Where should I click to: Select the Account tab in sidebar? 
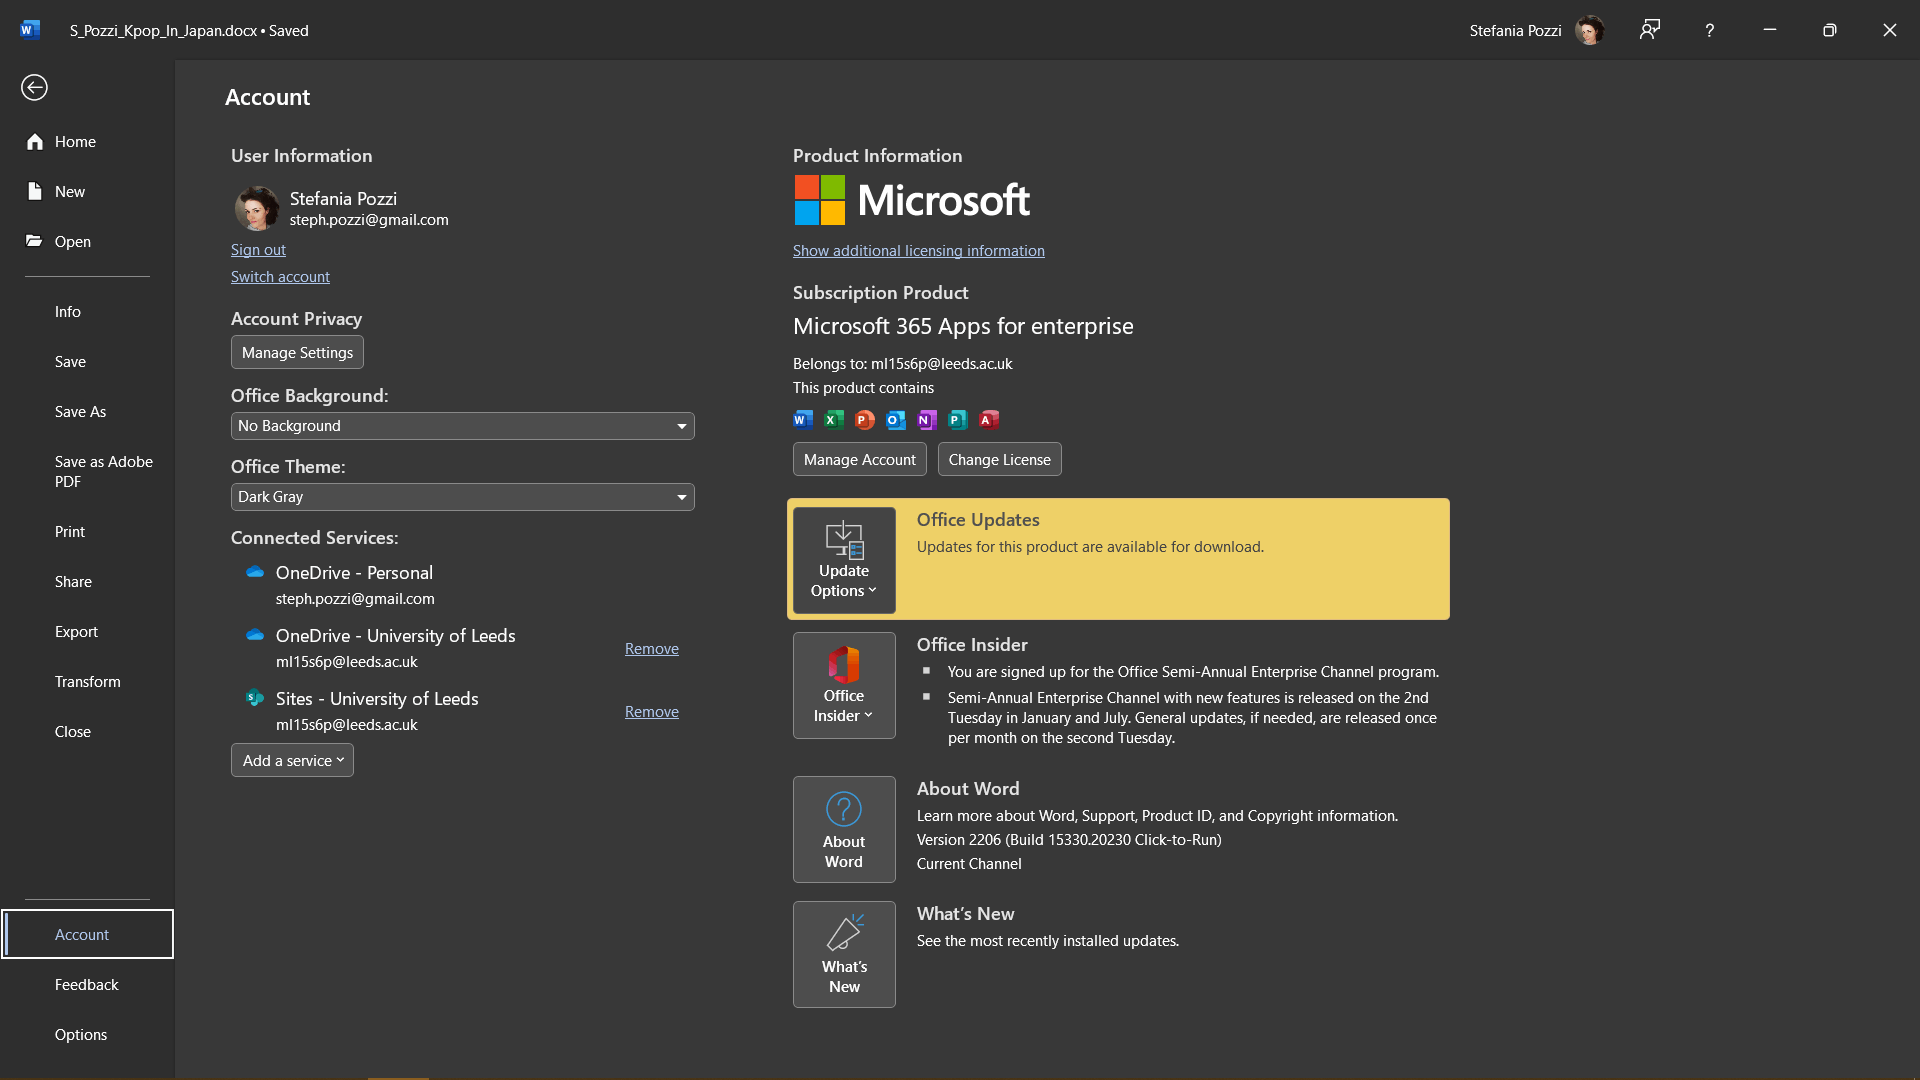coord(87,934)
